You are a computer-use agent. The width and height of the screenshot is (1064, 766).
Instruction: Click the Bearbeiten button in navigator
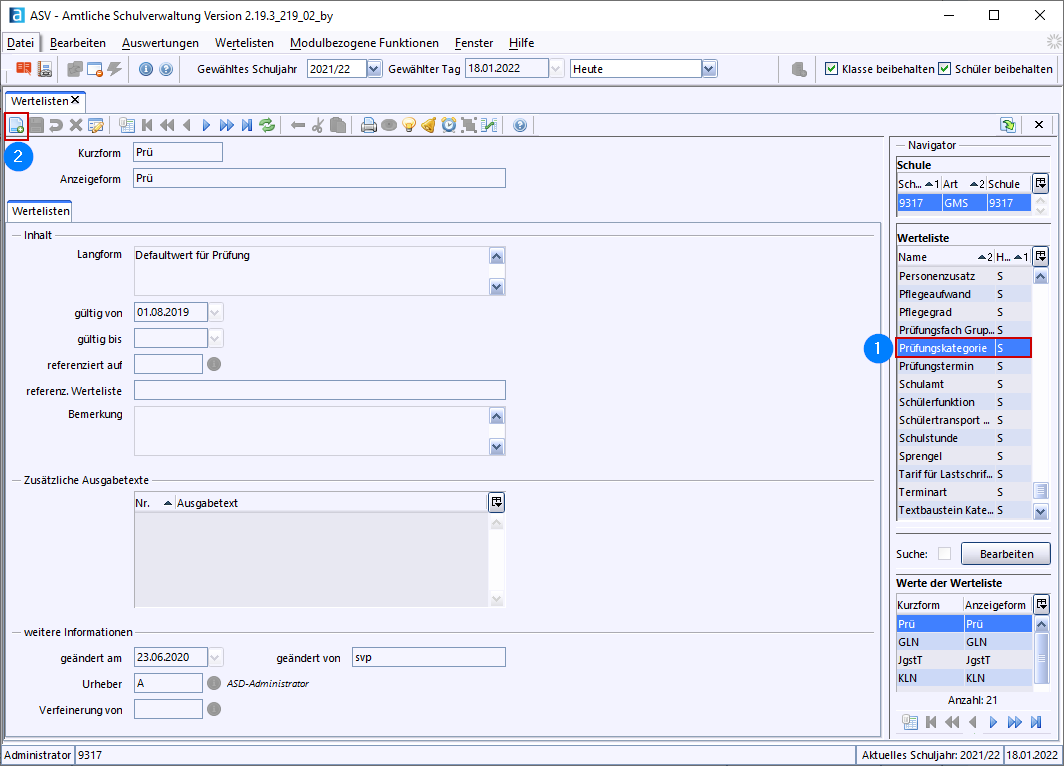pos(1006,554)
